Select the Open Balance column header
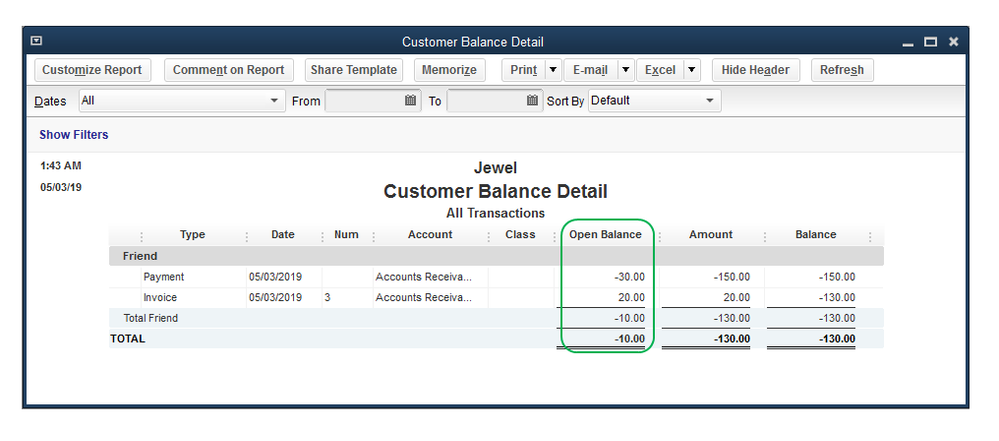Screen dimensions: 999x441 605,235
